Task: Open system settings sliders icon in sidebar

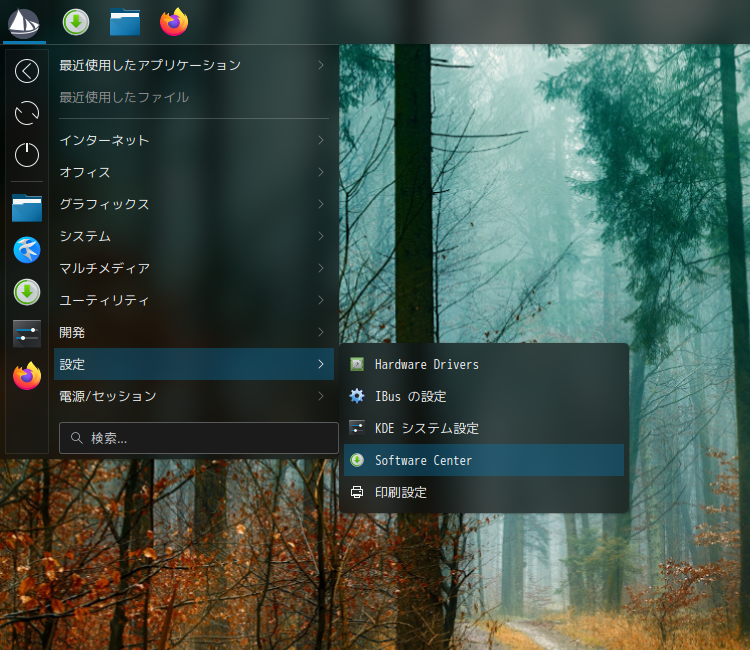Action: point(27,333)
